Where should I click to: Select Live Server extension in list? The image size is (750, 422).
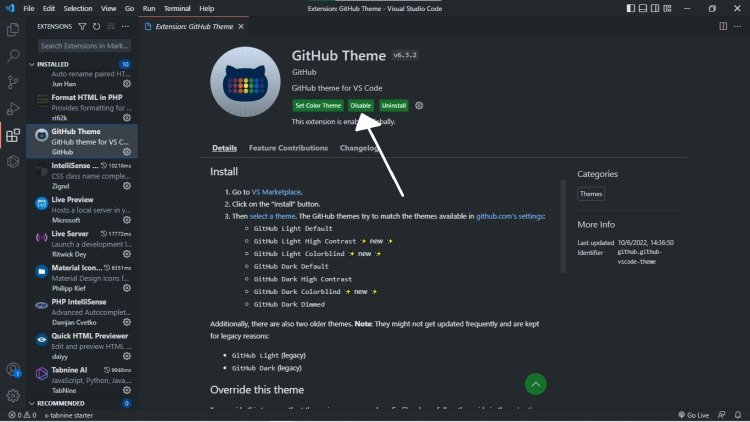click(x=82, y=244)
